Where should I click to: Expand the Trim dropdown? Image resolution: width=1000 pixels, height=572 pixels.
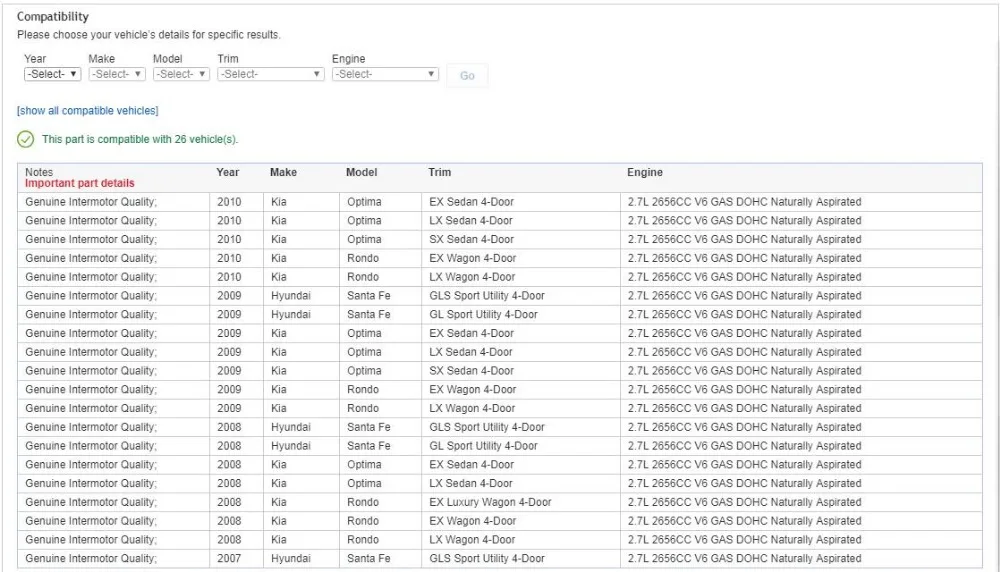point(270,74)
